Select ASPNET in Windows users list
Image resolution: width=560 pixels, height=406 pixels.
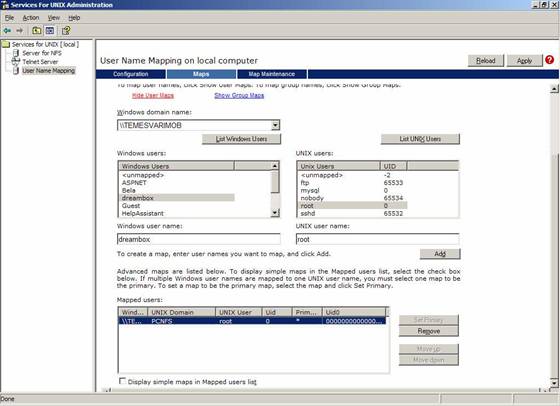coord(134,182)
